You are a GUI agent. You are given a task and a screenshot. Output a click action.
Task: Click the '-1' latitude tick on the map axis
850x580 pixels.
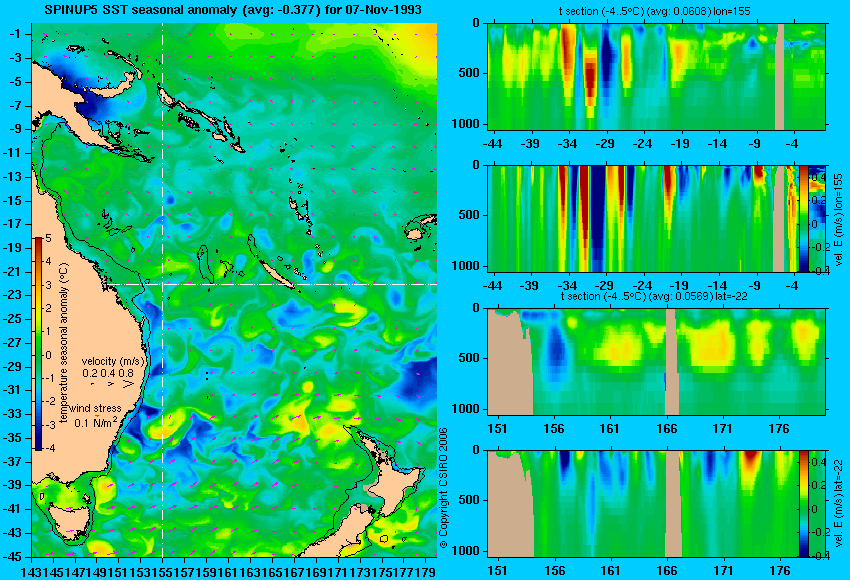click(16, 34)
